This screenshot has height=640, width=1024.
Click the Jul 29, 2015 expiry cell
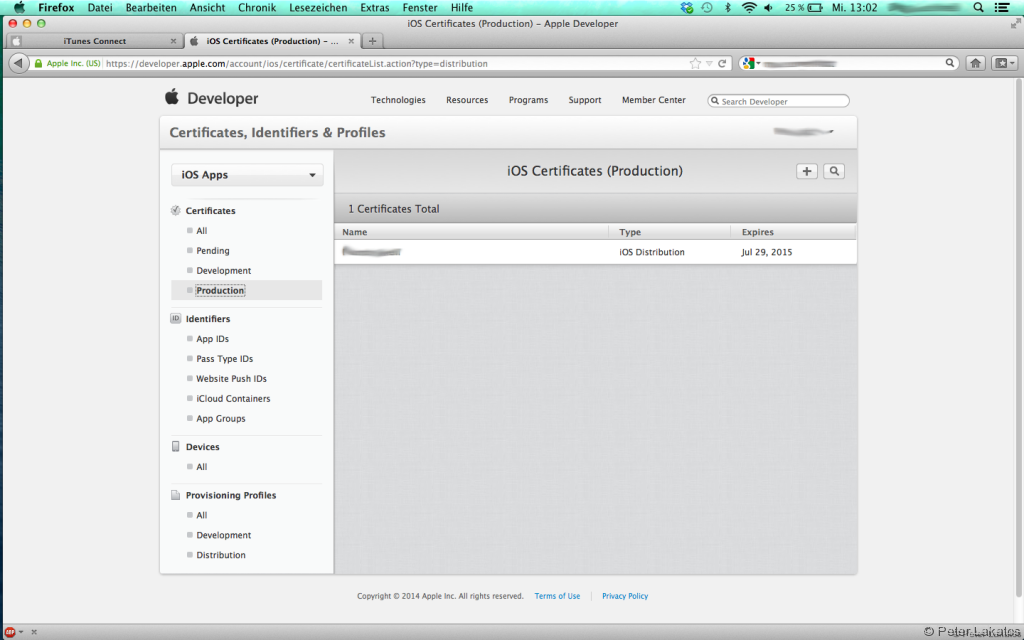767,252
